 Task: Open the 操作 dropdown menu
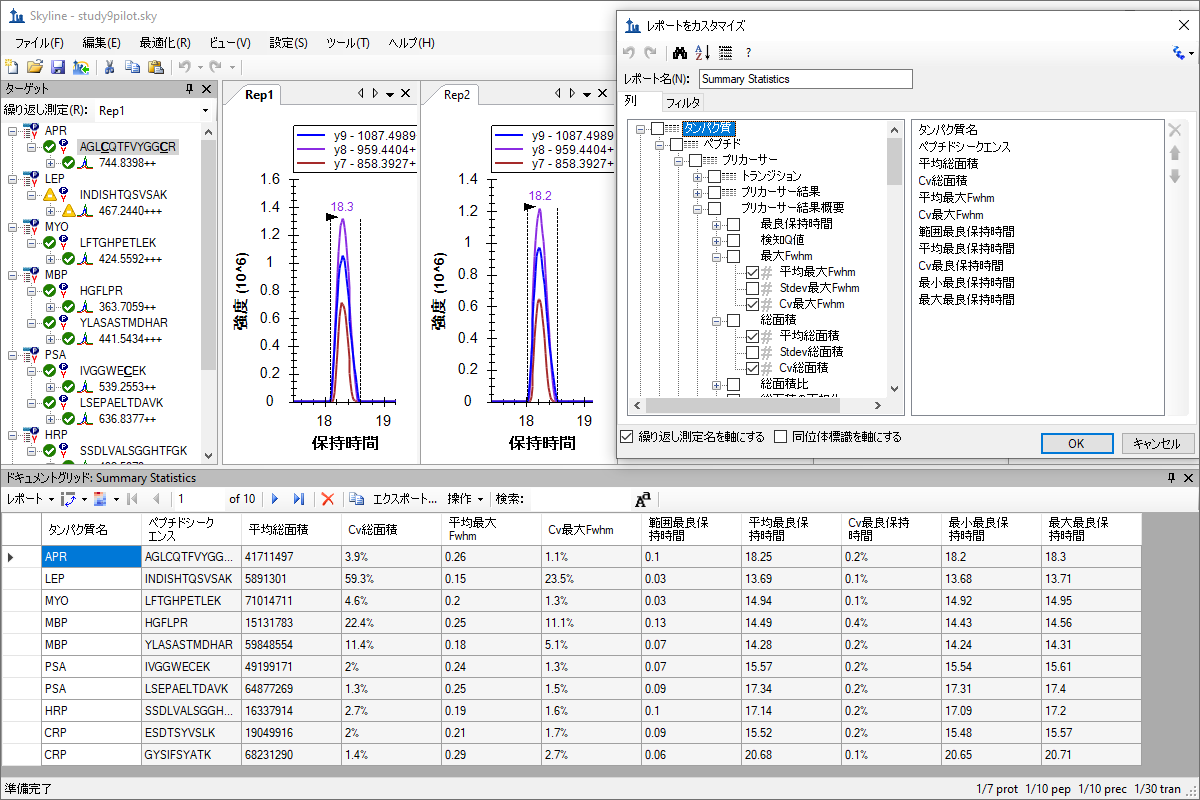point(466,498)
